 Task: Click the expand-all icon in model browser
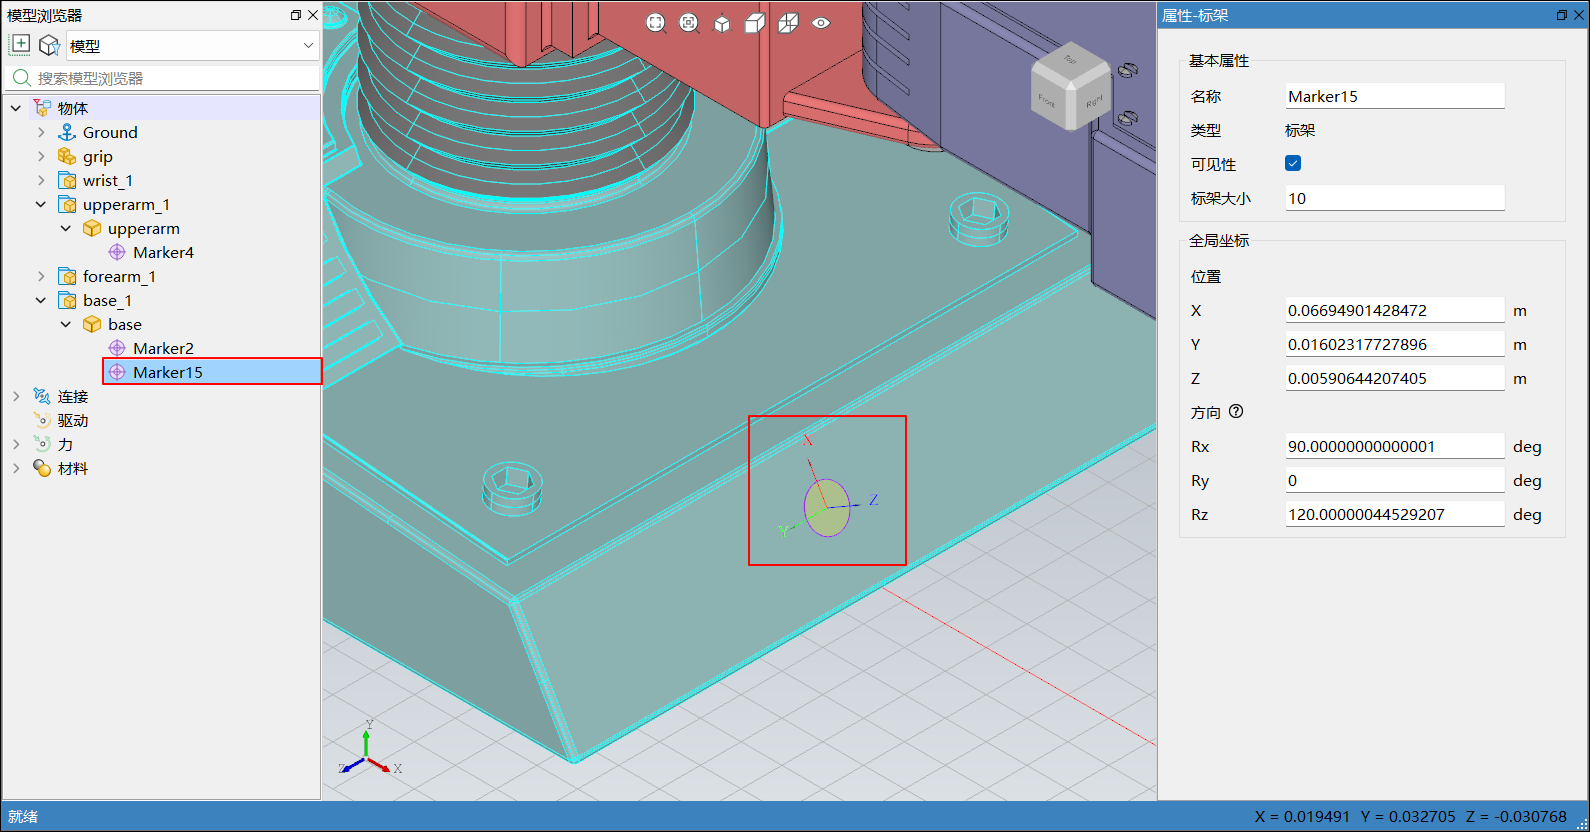[x=20, y=45]
